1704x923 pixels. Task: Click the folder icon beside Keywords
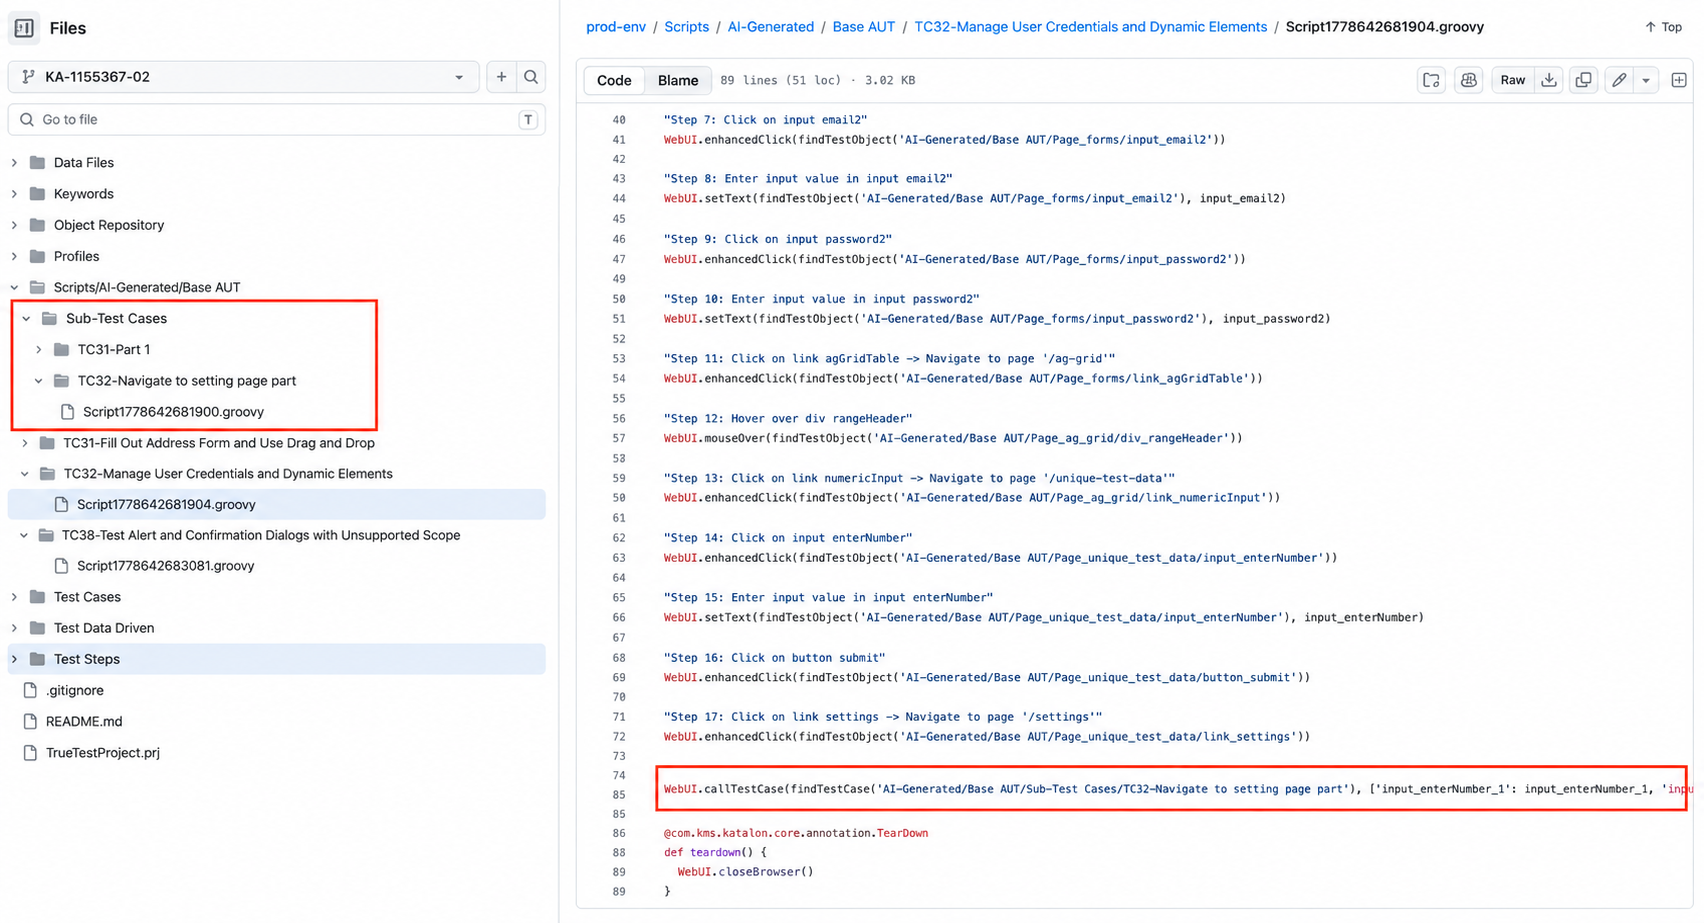click(37, 194)
